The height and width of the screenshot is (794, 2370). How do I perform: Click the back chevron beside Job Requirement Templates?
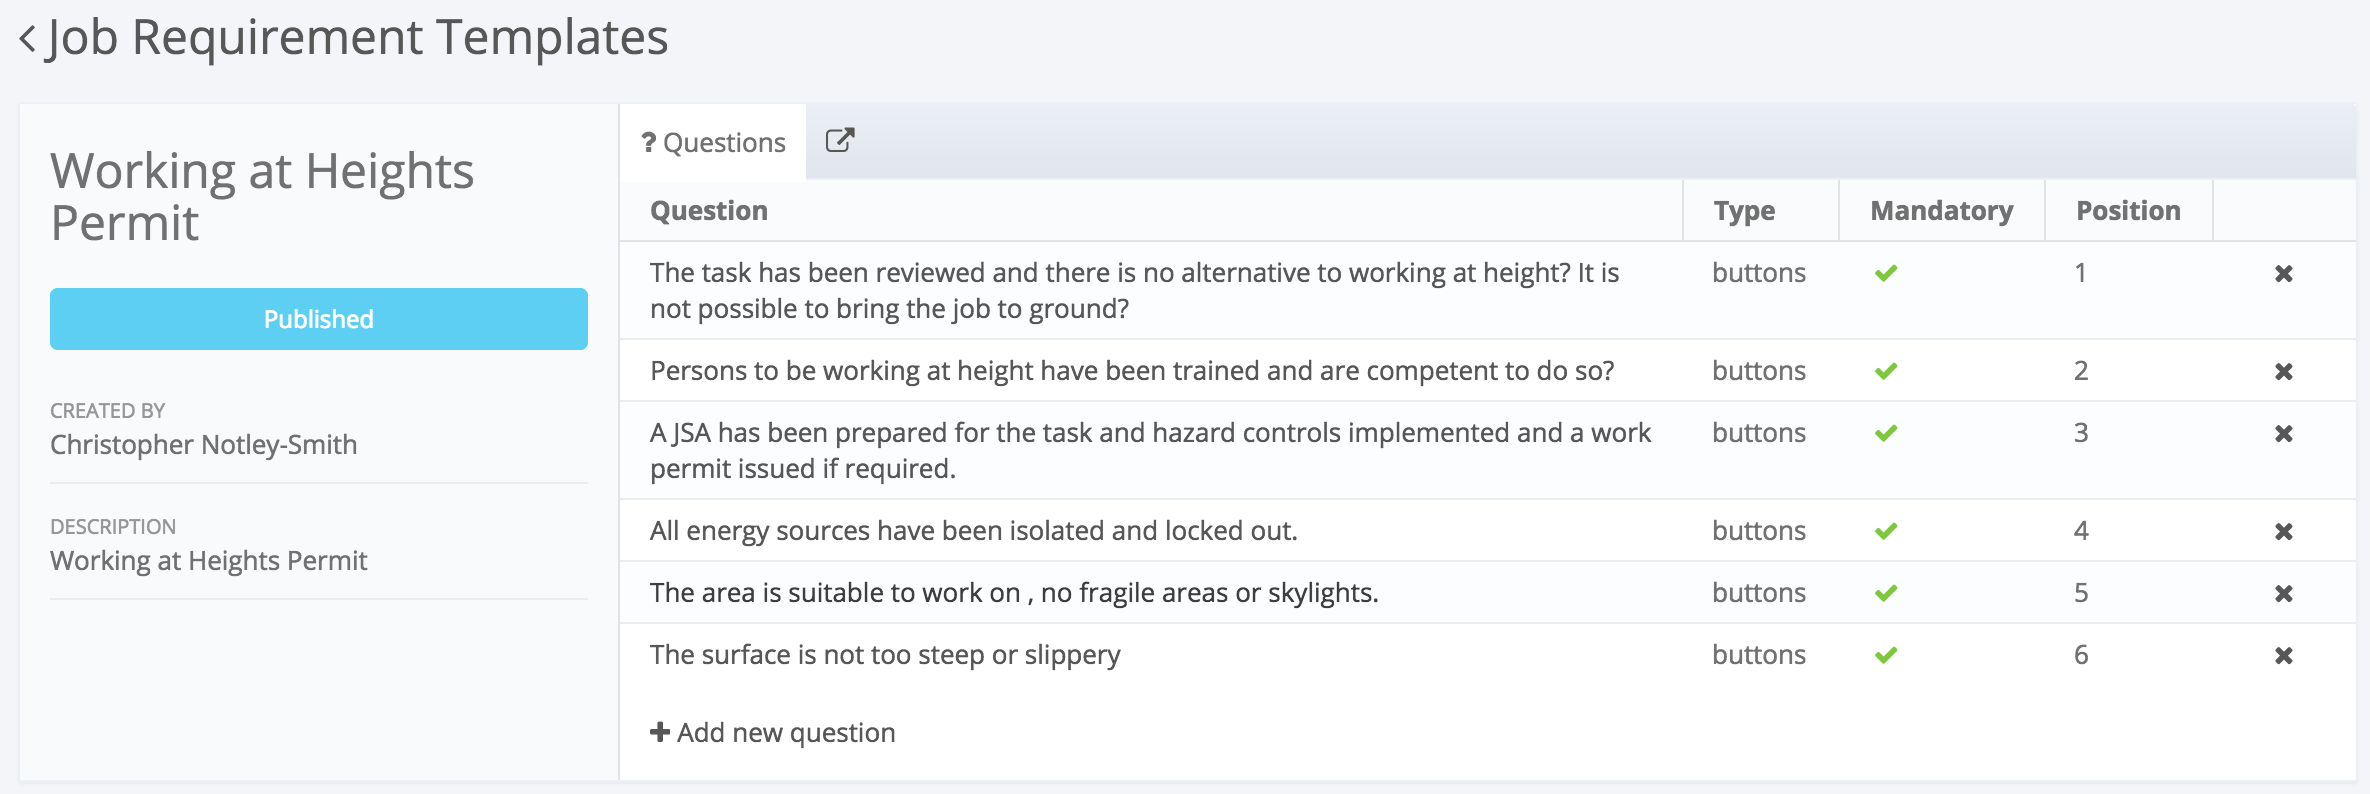tap(28, 40)
